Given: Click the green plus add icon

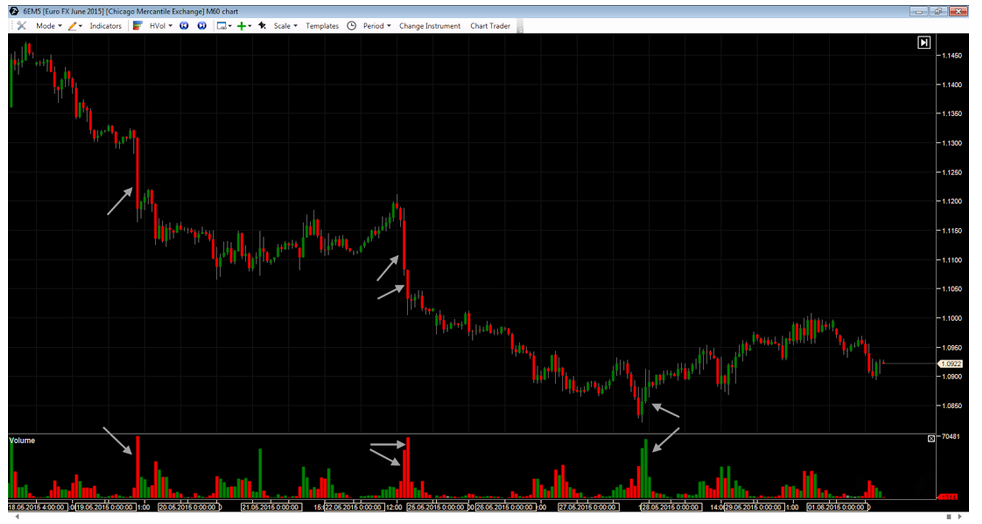Looking at the screenshot, I should 244,26.
